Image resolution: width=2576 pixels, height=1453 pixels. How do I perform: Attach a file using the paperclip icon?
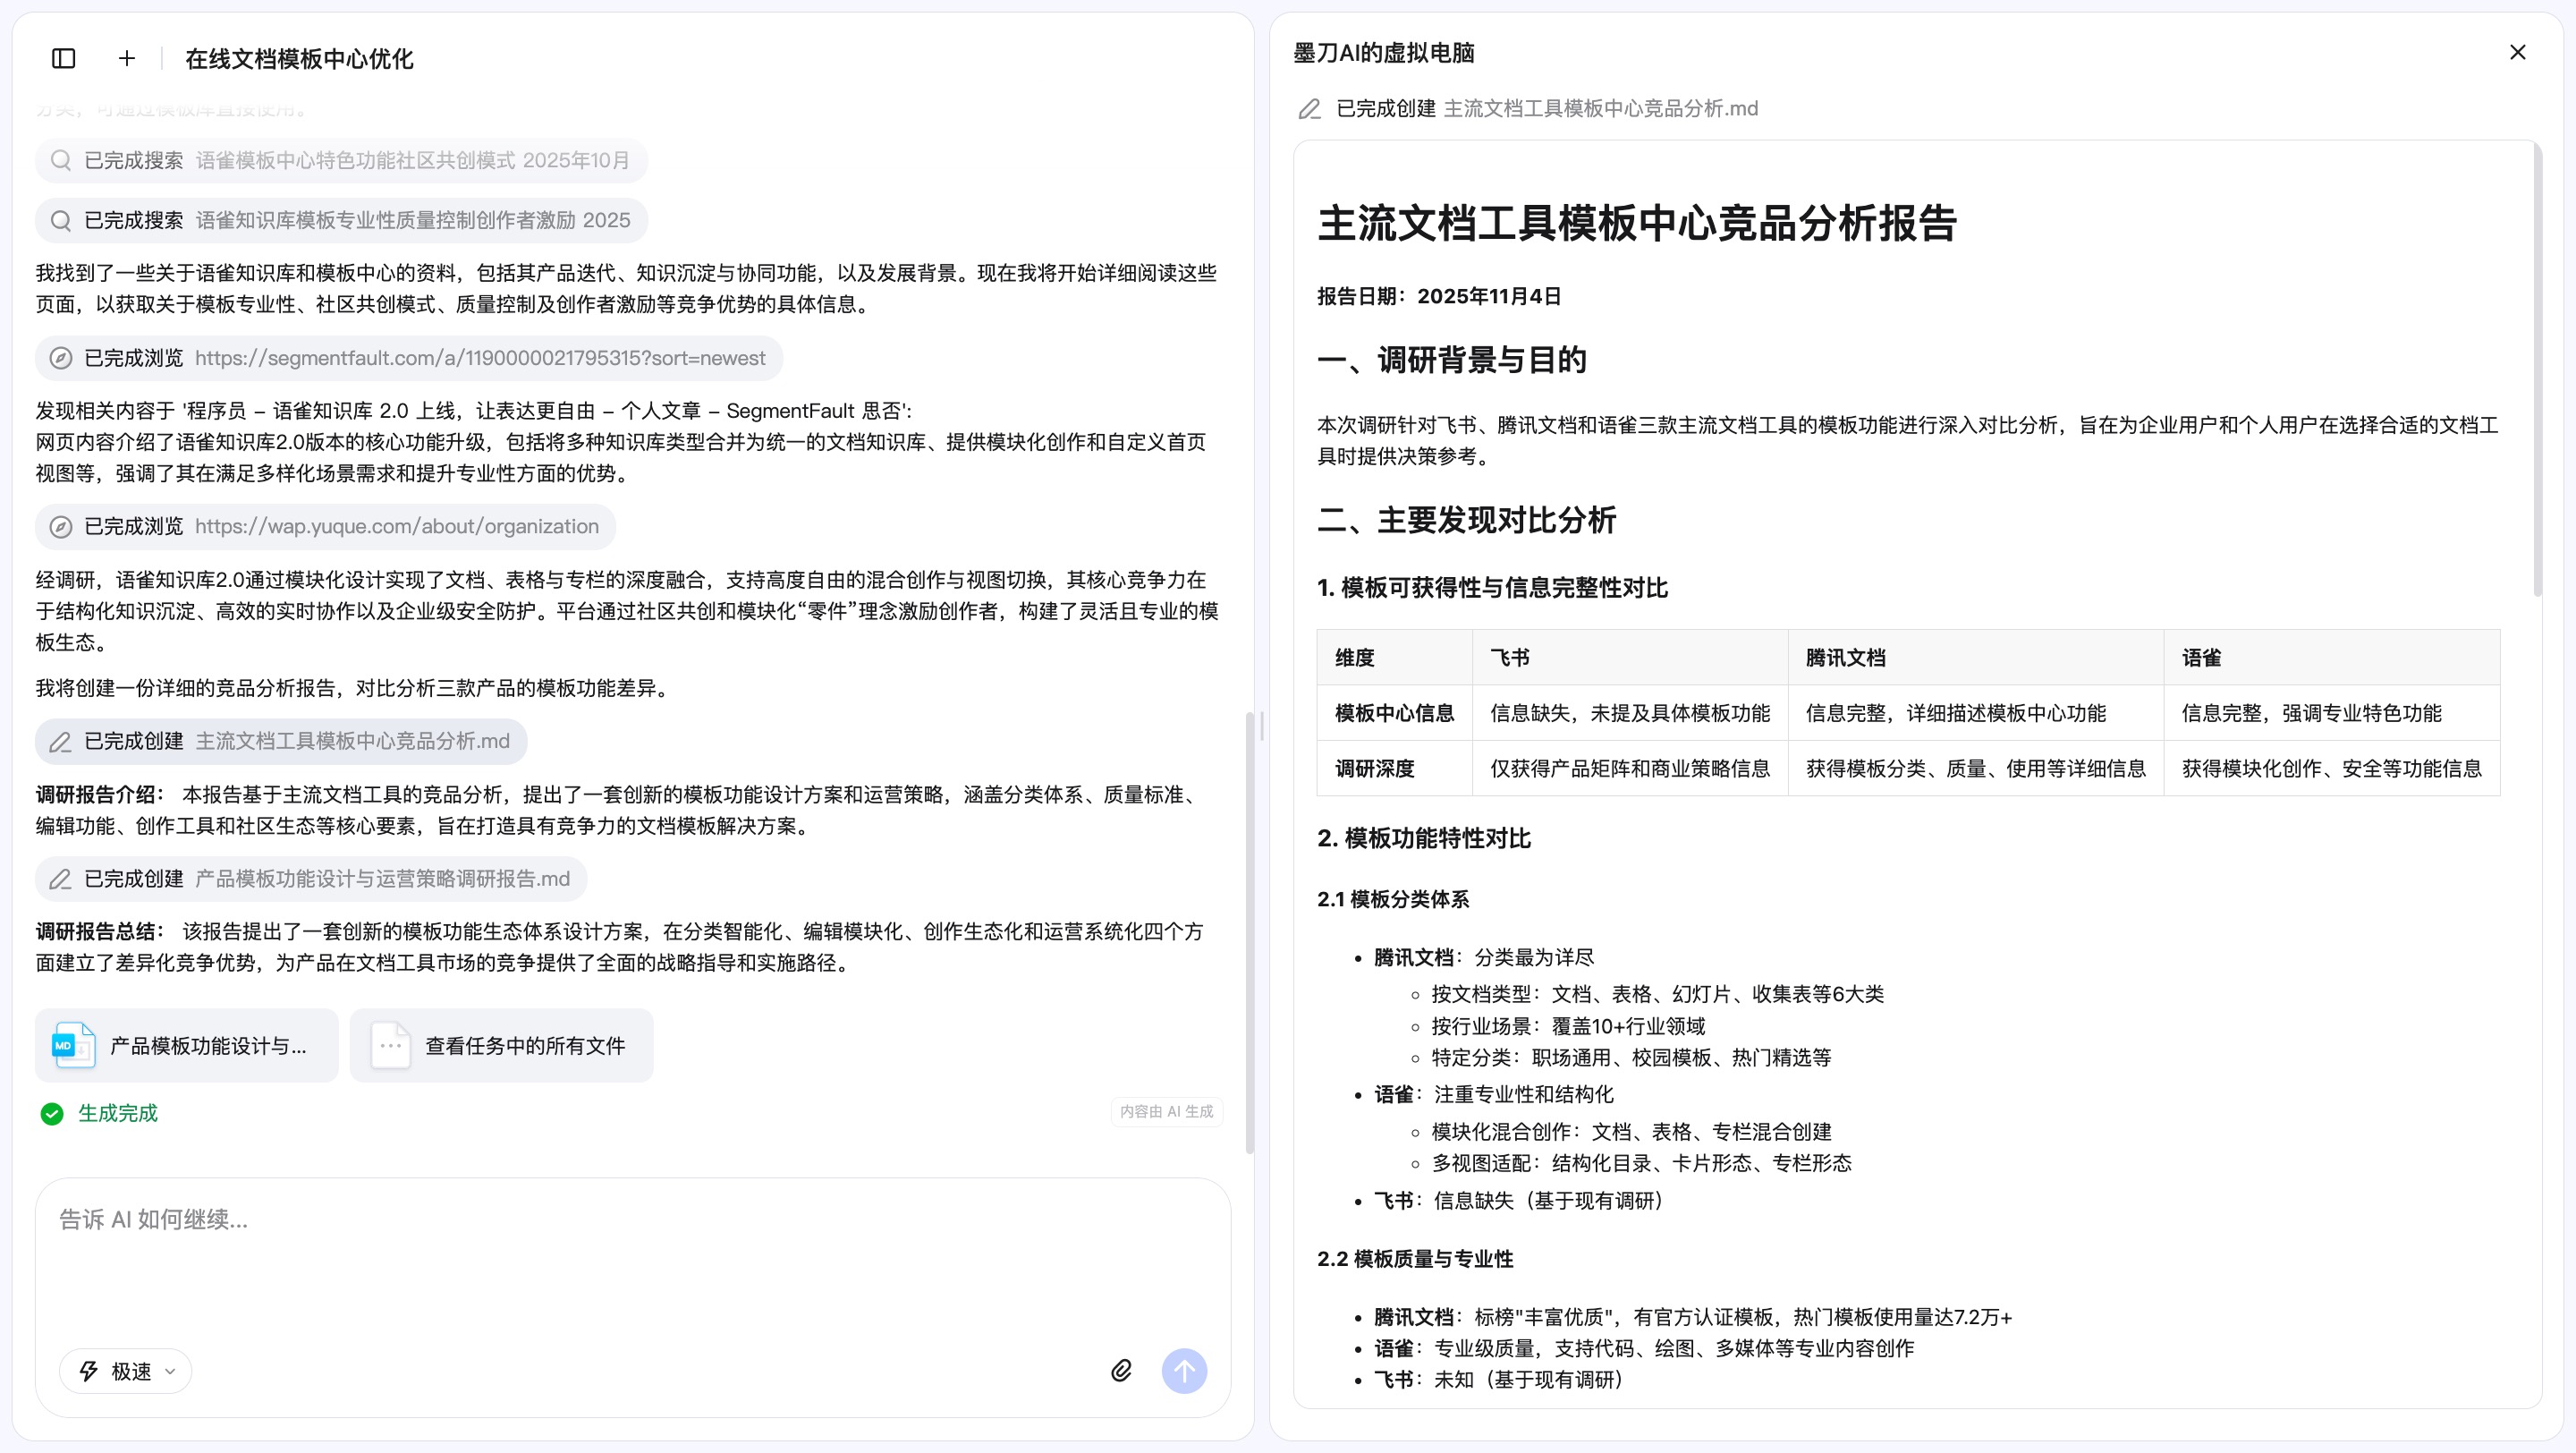pos(1121,1370)
